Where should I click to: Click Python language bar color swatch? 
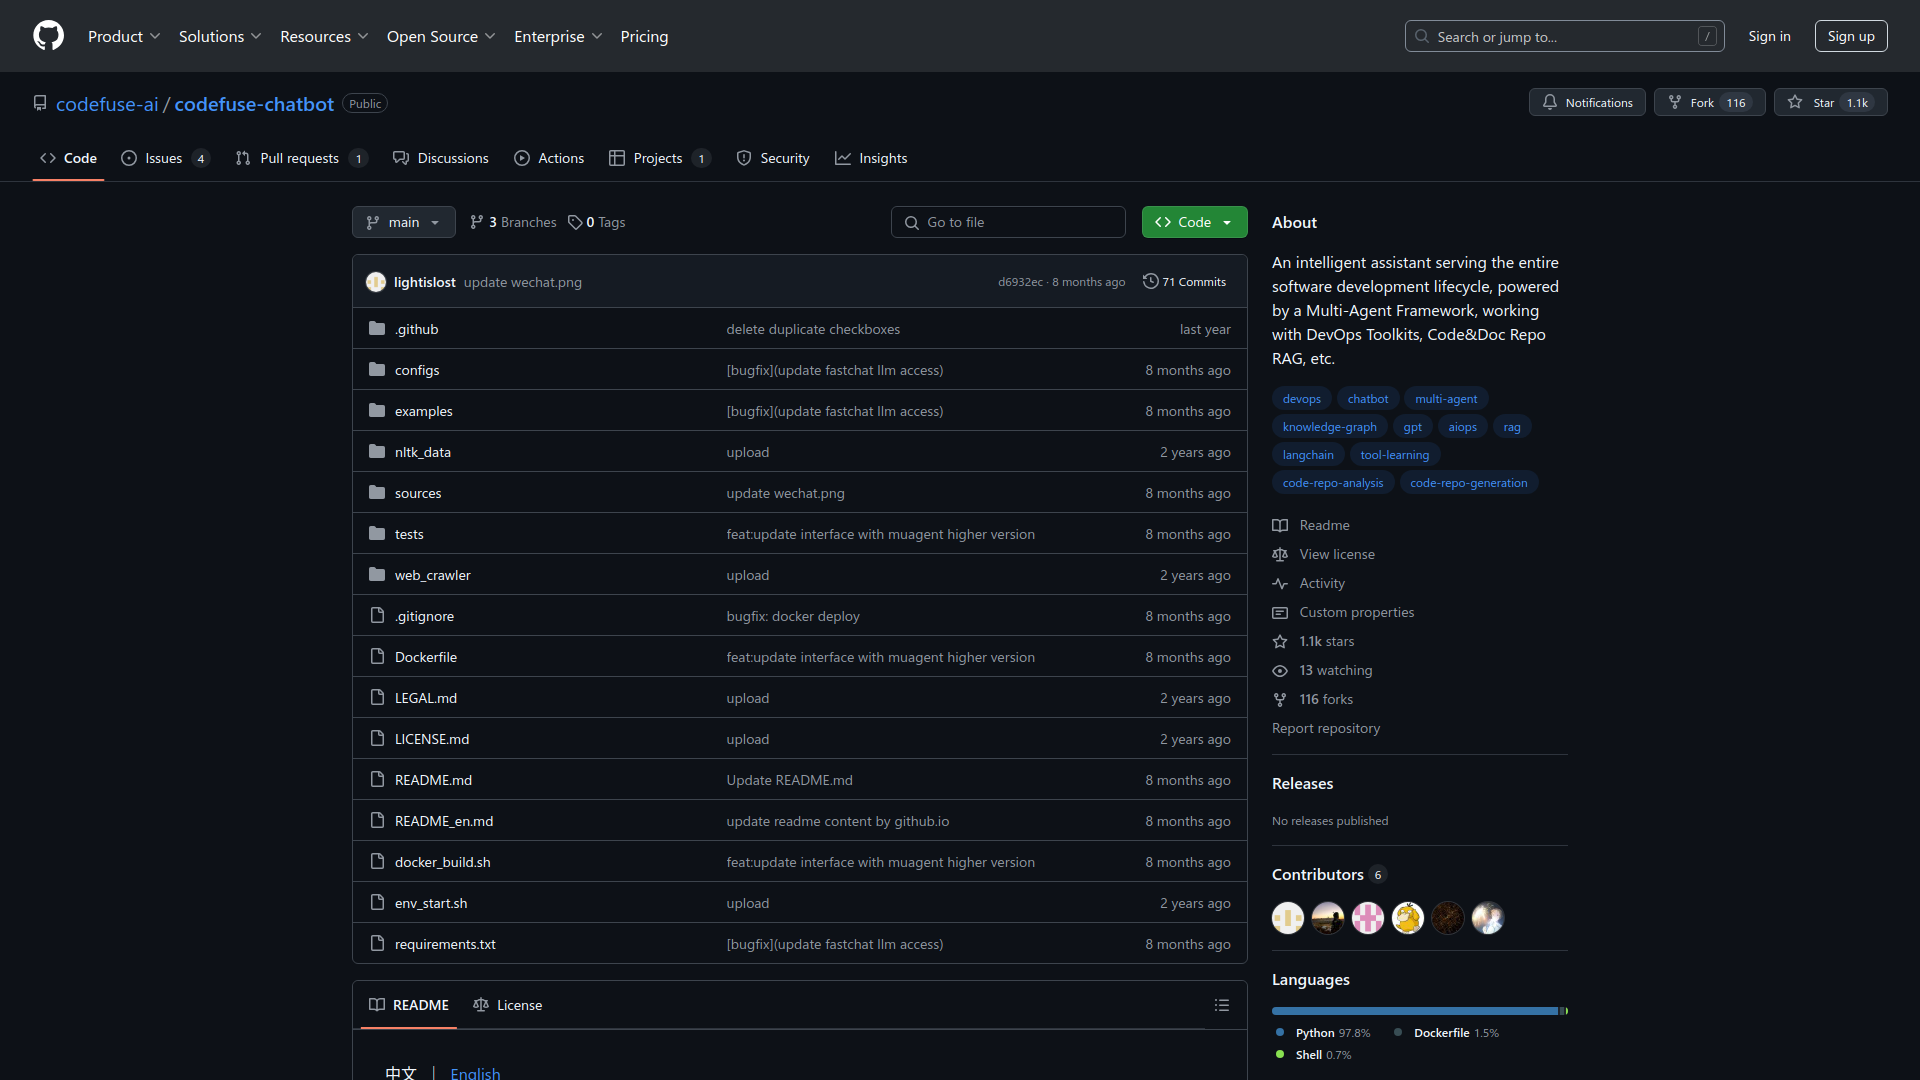point(1280,1033)
